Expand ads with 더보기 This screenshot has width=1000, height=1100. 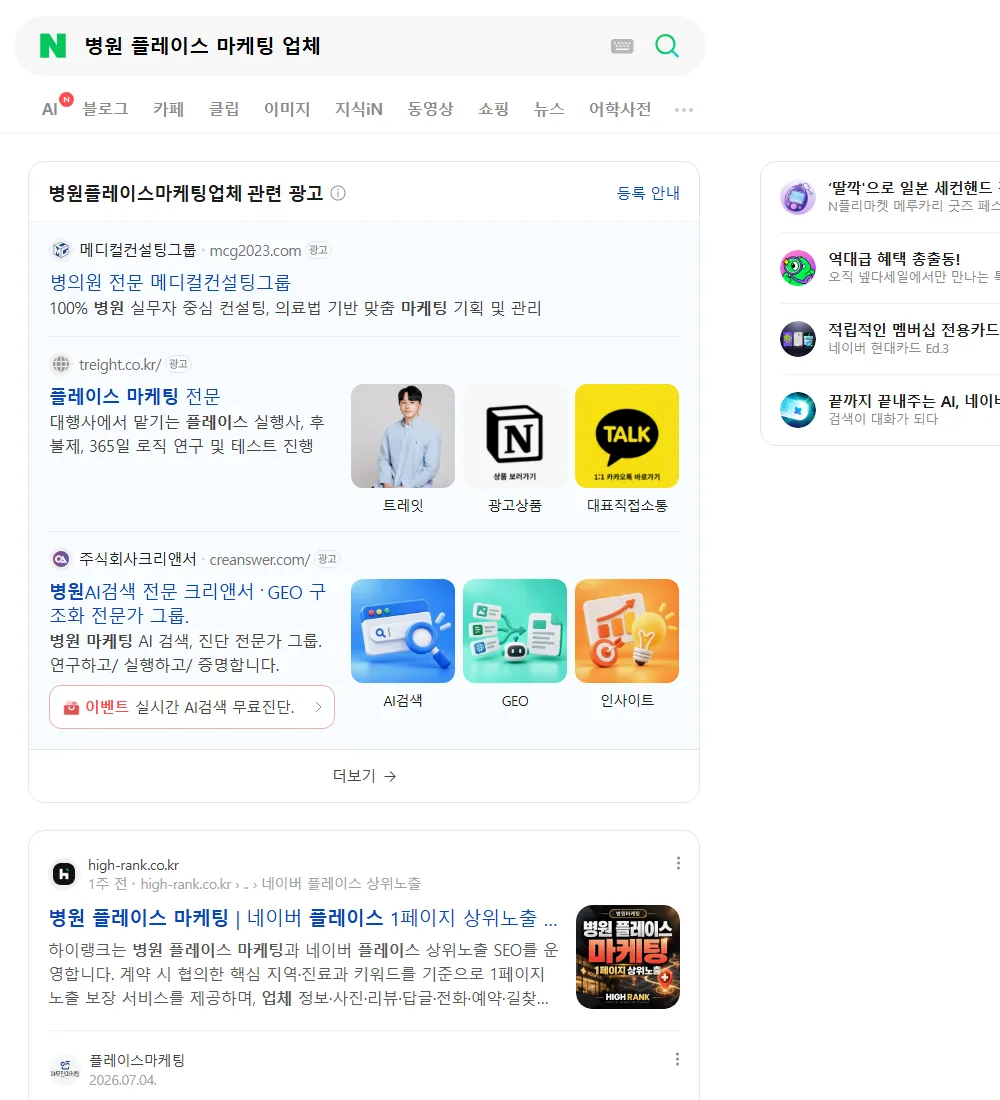click(x=364, y=776)
